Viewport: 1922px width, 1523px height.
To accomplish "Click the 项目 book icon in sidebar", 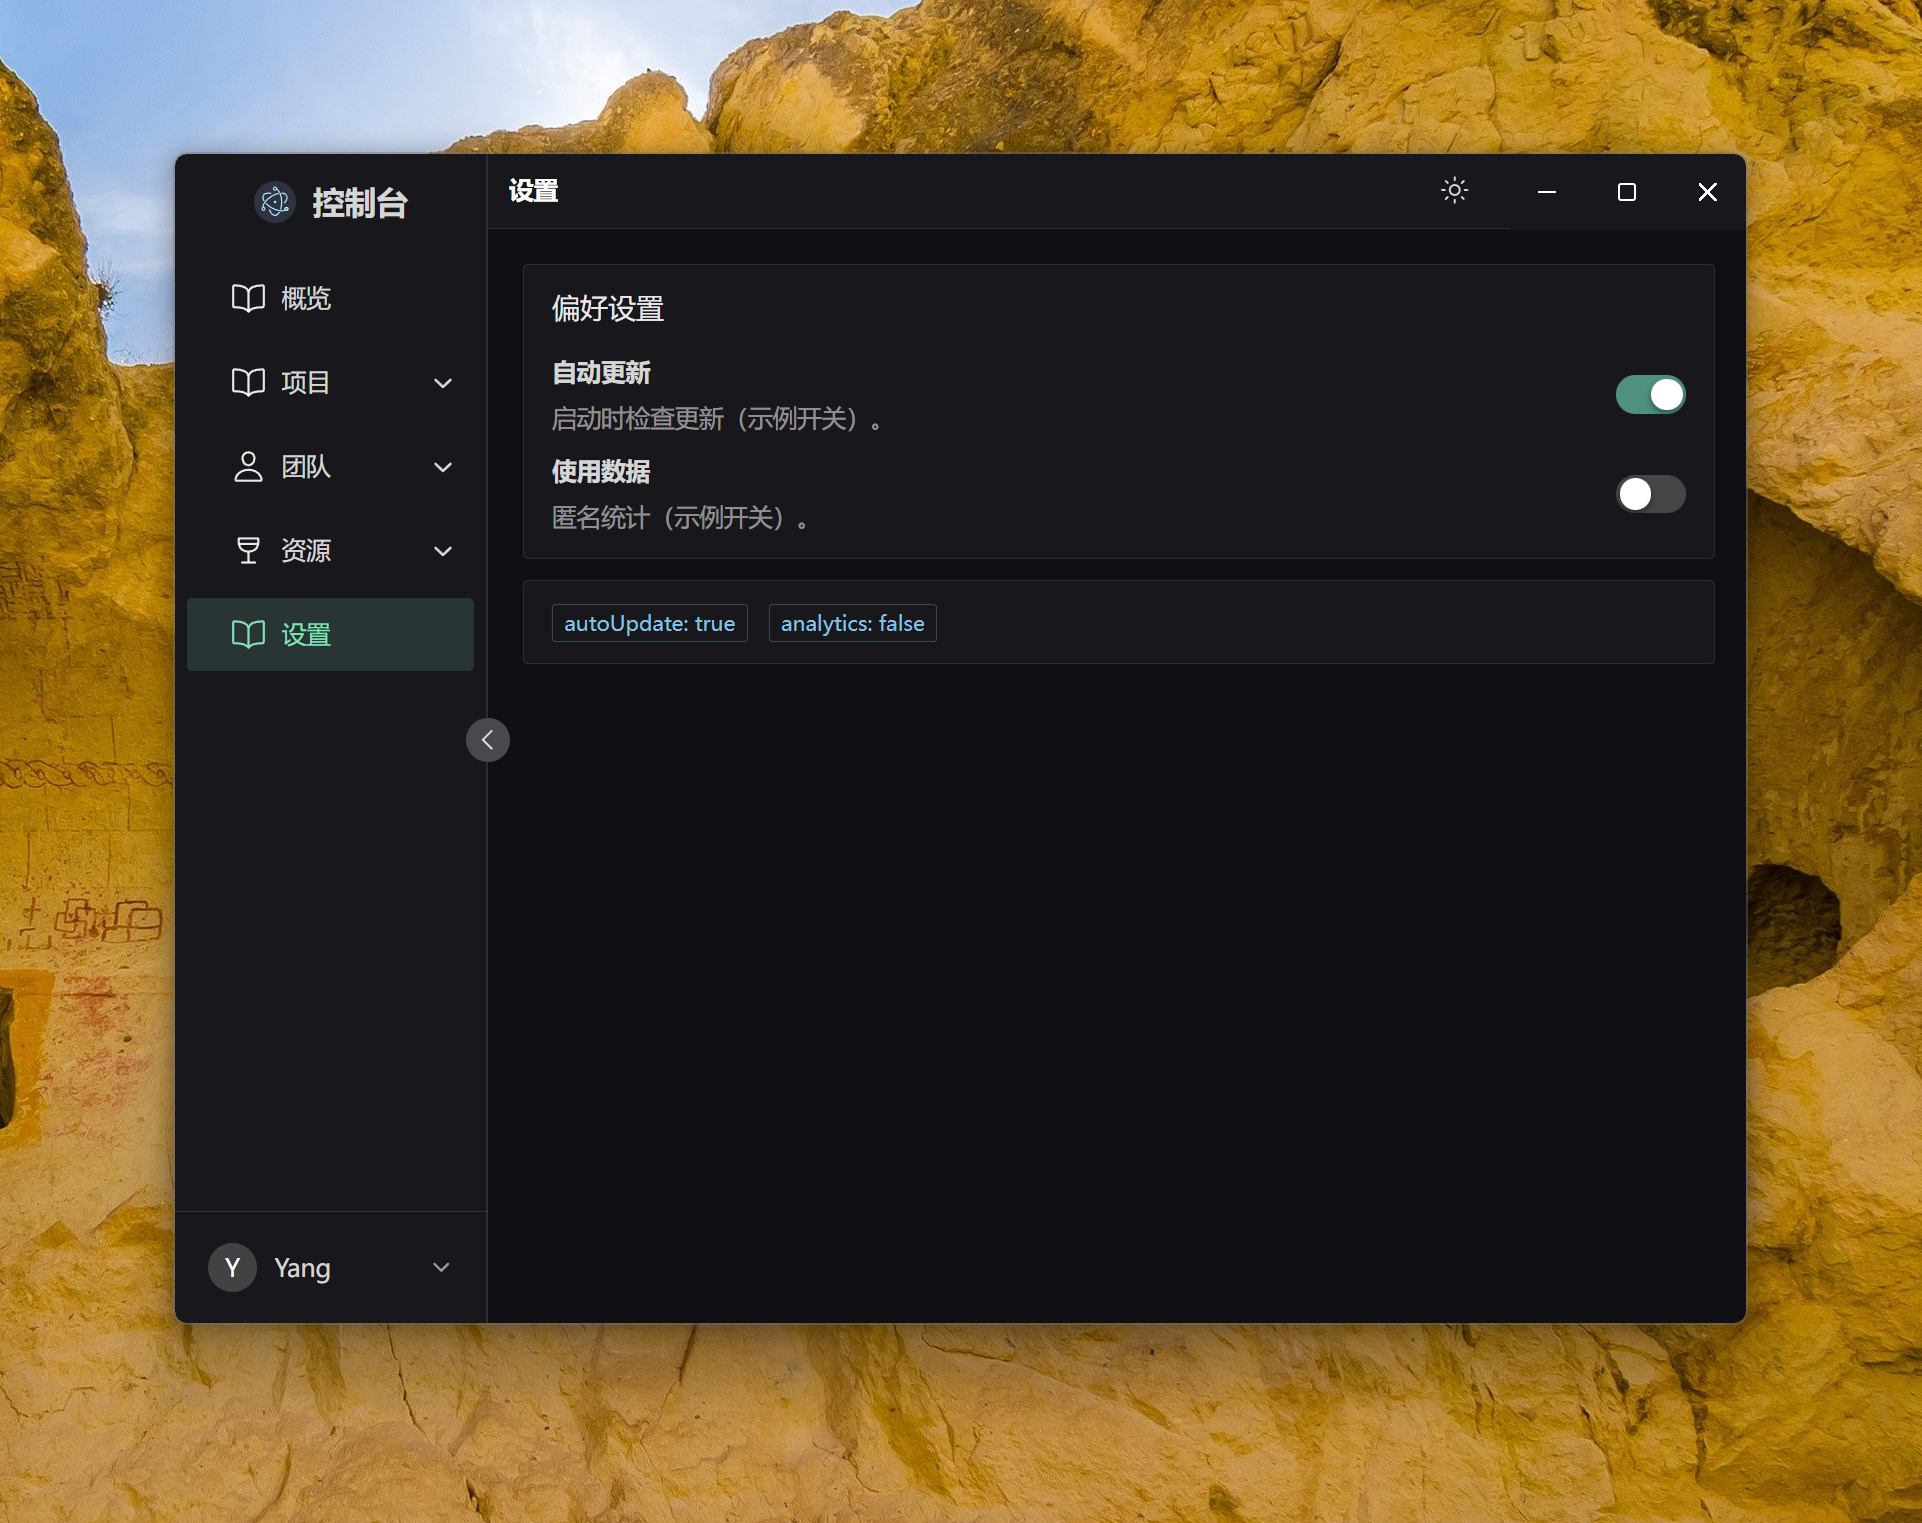I will pos(247,382).
